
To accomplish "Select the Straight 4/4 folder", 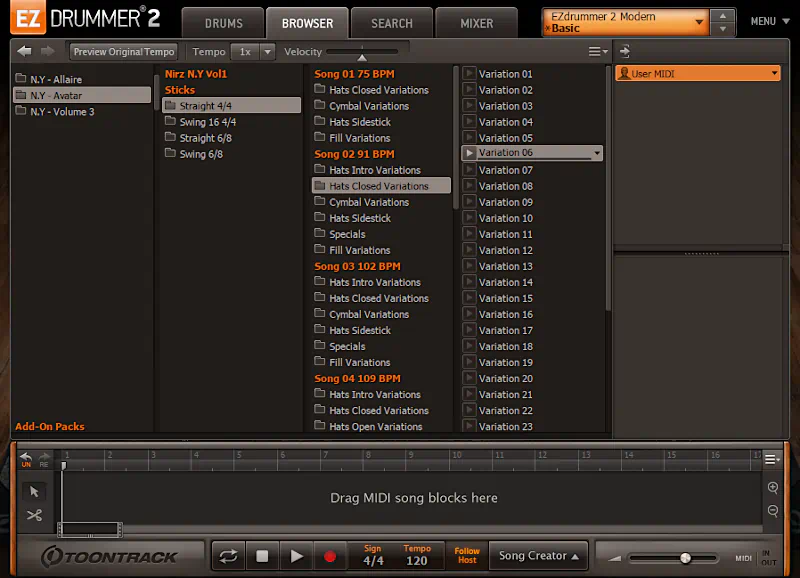I will 232,106.
